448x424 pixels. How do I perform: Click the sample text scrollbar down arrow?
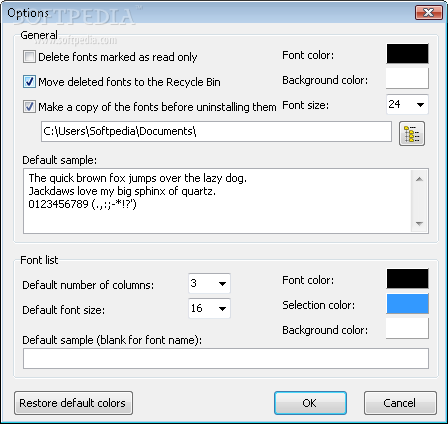pyautogui.click(x=419, y=224)
